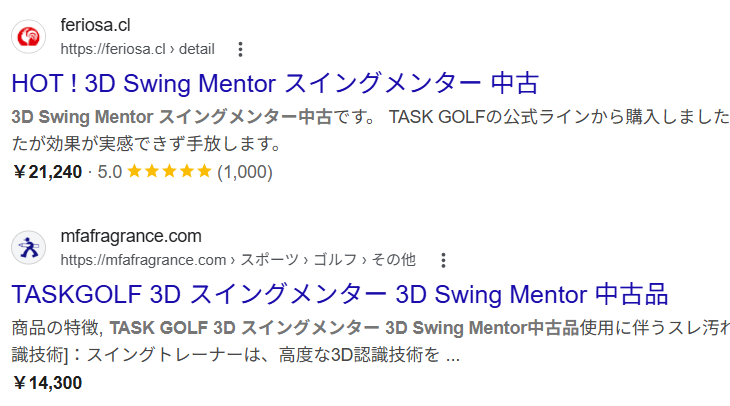This screenshot has width=730, height=406.
Task: Click the feriosa.cl result description snippet
Action: (x=370, y=130)
